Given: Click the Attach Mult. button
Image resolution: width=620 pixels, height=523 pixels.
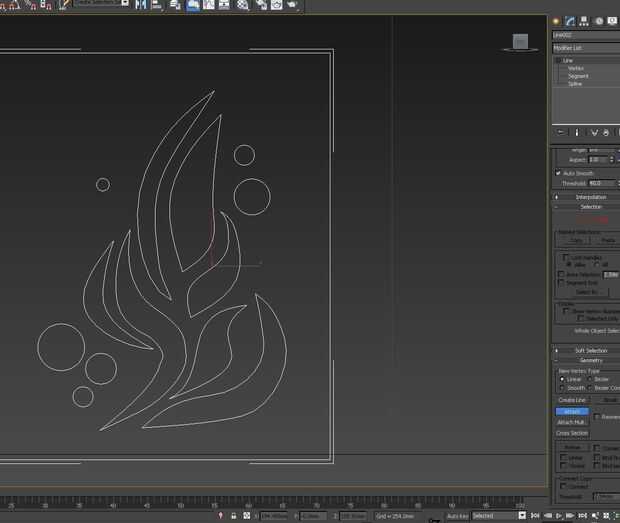Looking at the screenshot, I should click(572, 422).
